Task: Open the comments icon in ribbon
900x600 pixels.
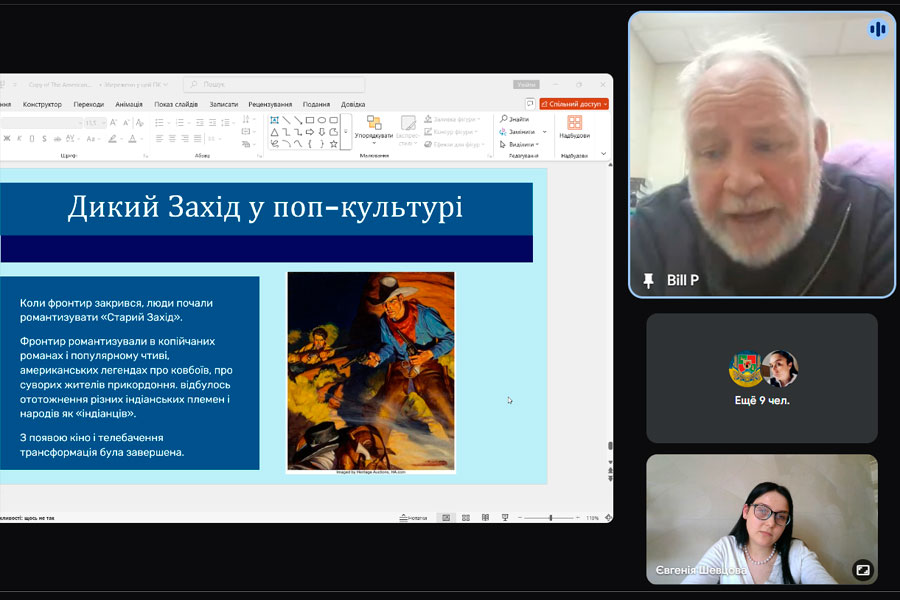Action: (530, 104)
